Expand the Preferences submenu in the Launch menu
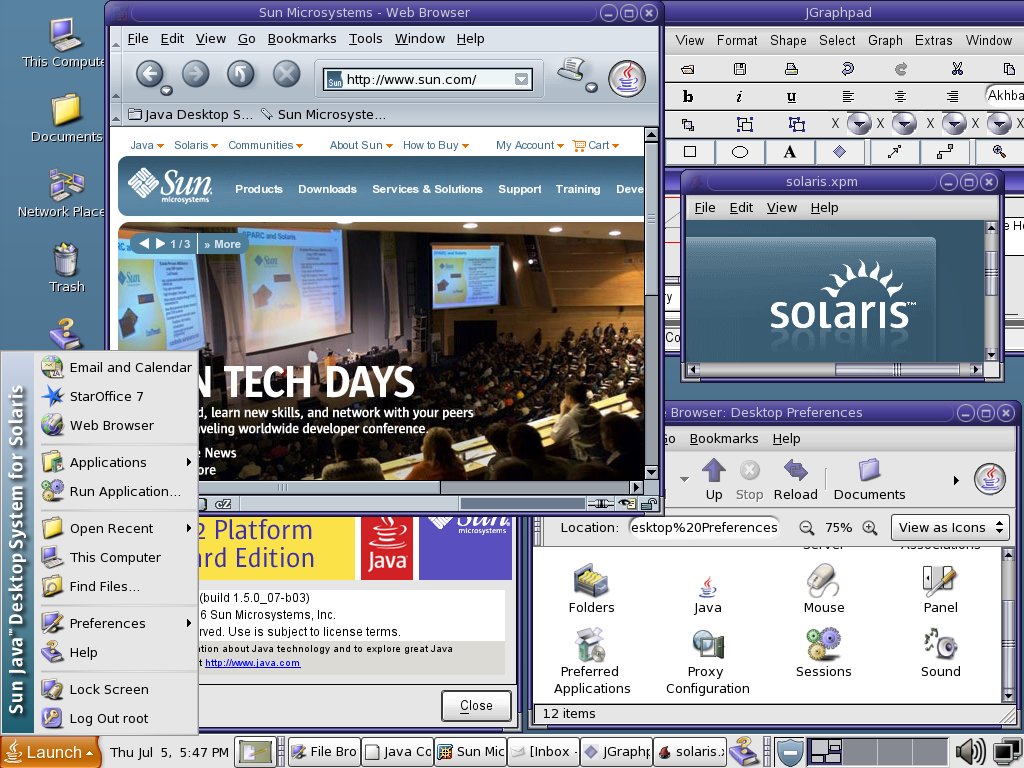The width and height of the screenshot is (1024, 768). pyautogui.click(x=118, y=624)
